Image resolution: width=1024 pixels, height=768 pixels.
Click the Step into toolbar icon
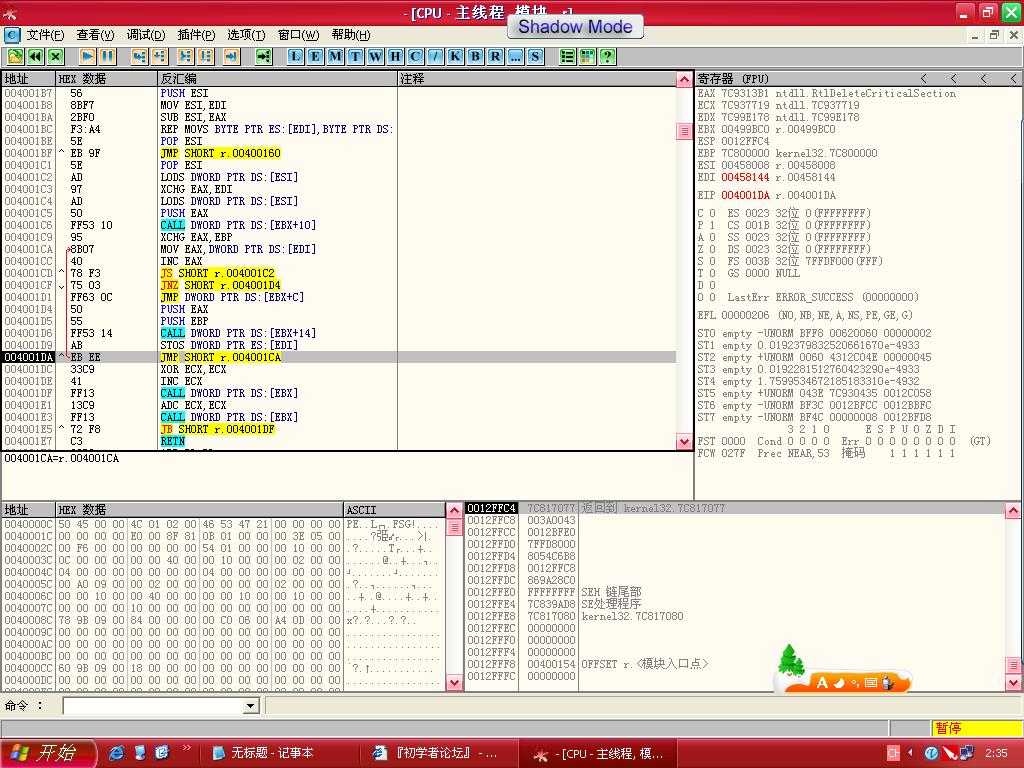tap(139, 56)
